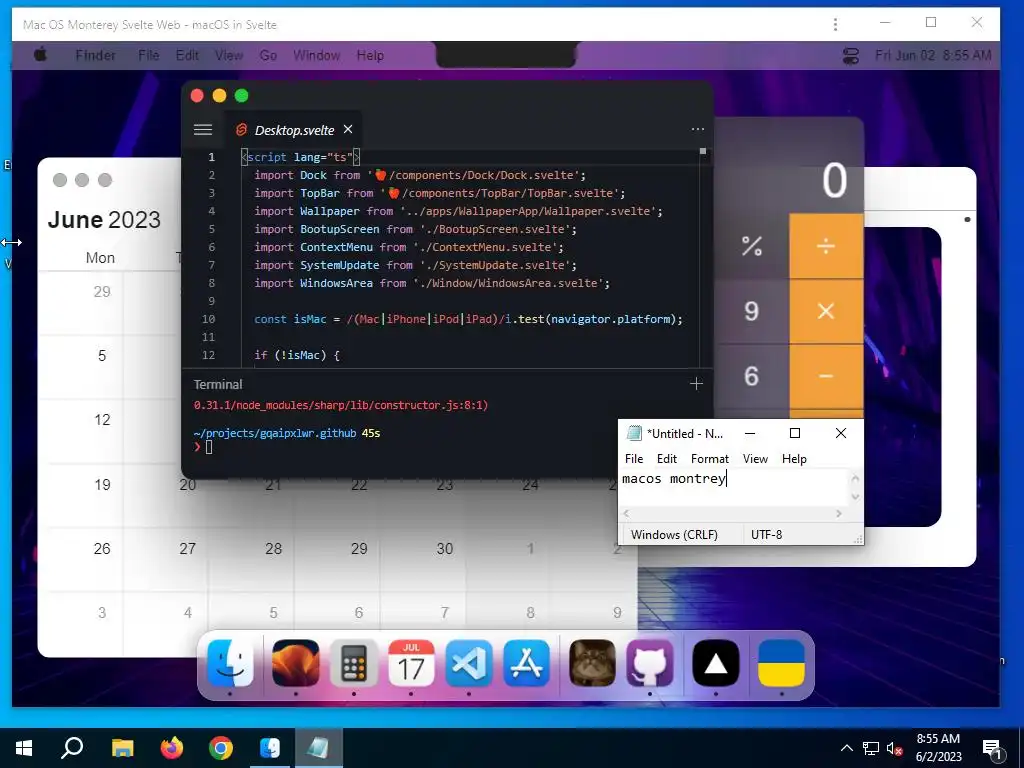The image size is (1024, 768).
Task: Click menu bar date and time
Action: [x=933, y=56]
